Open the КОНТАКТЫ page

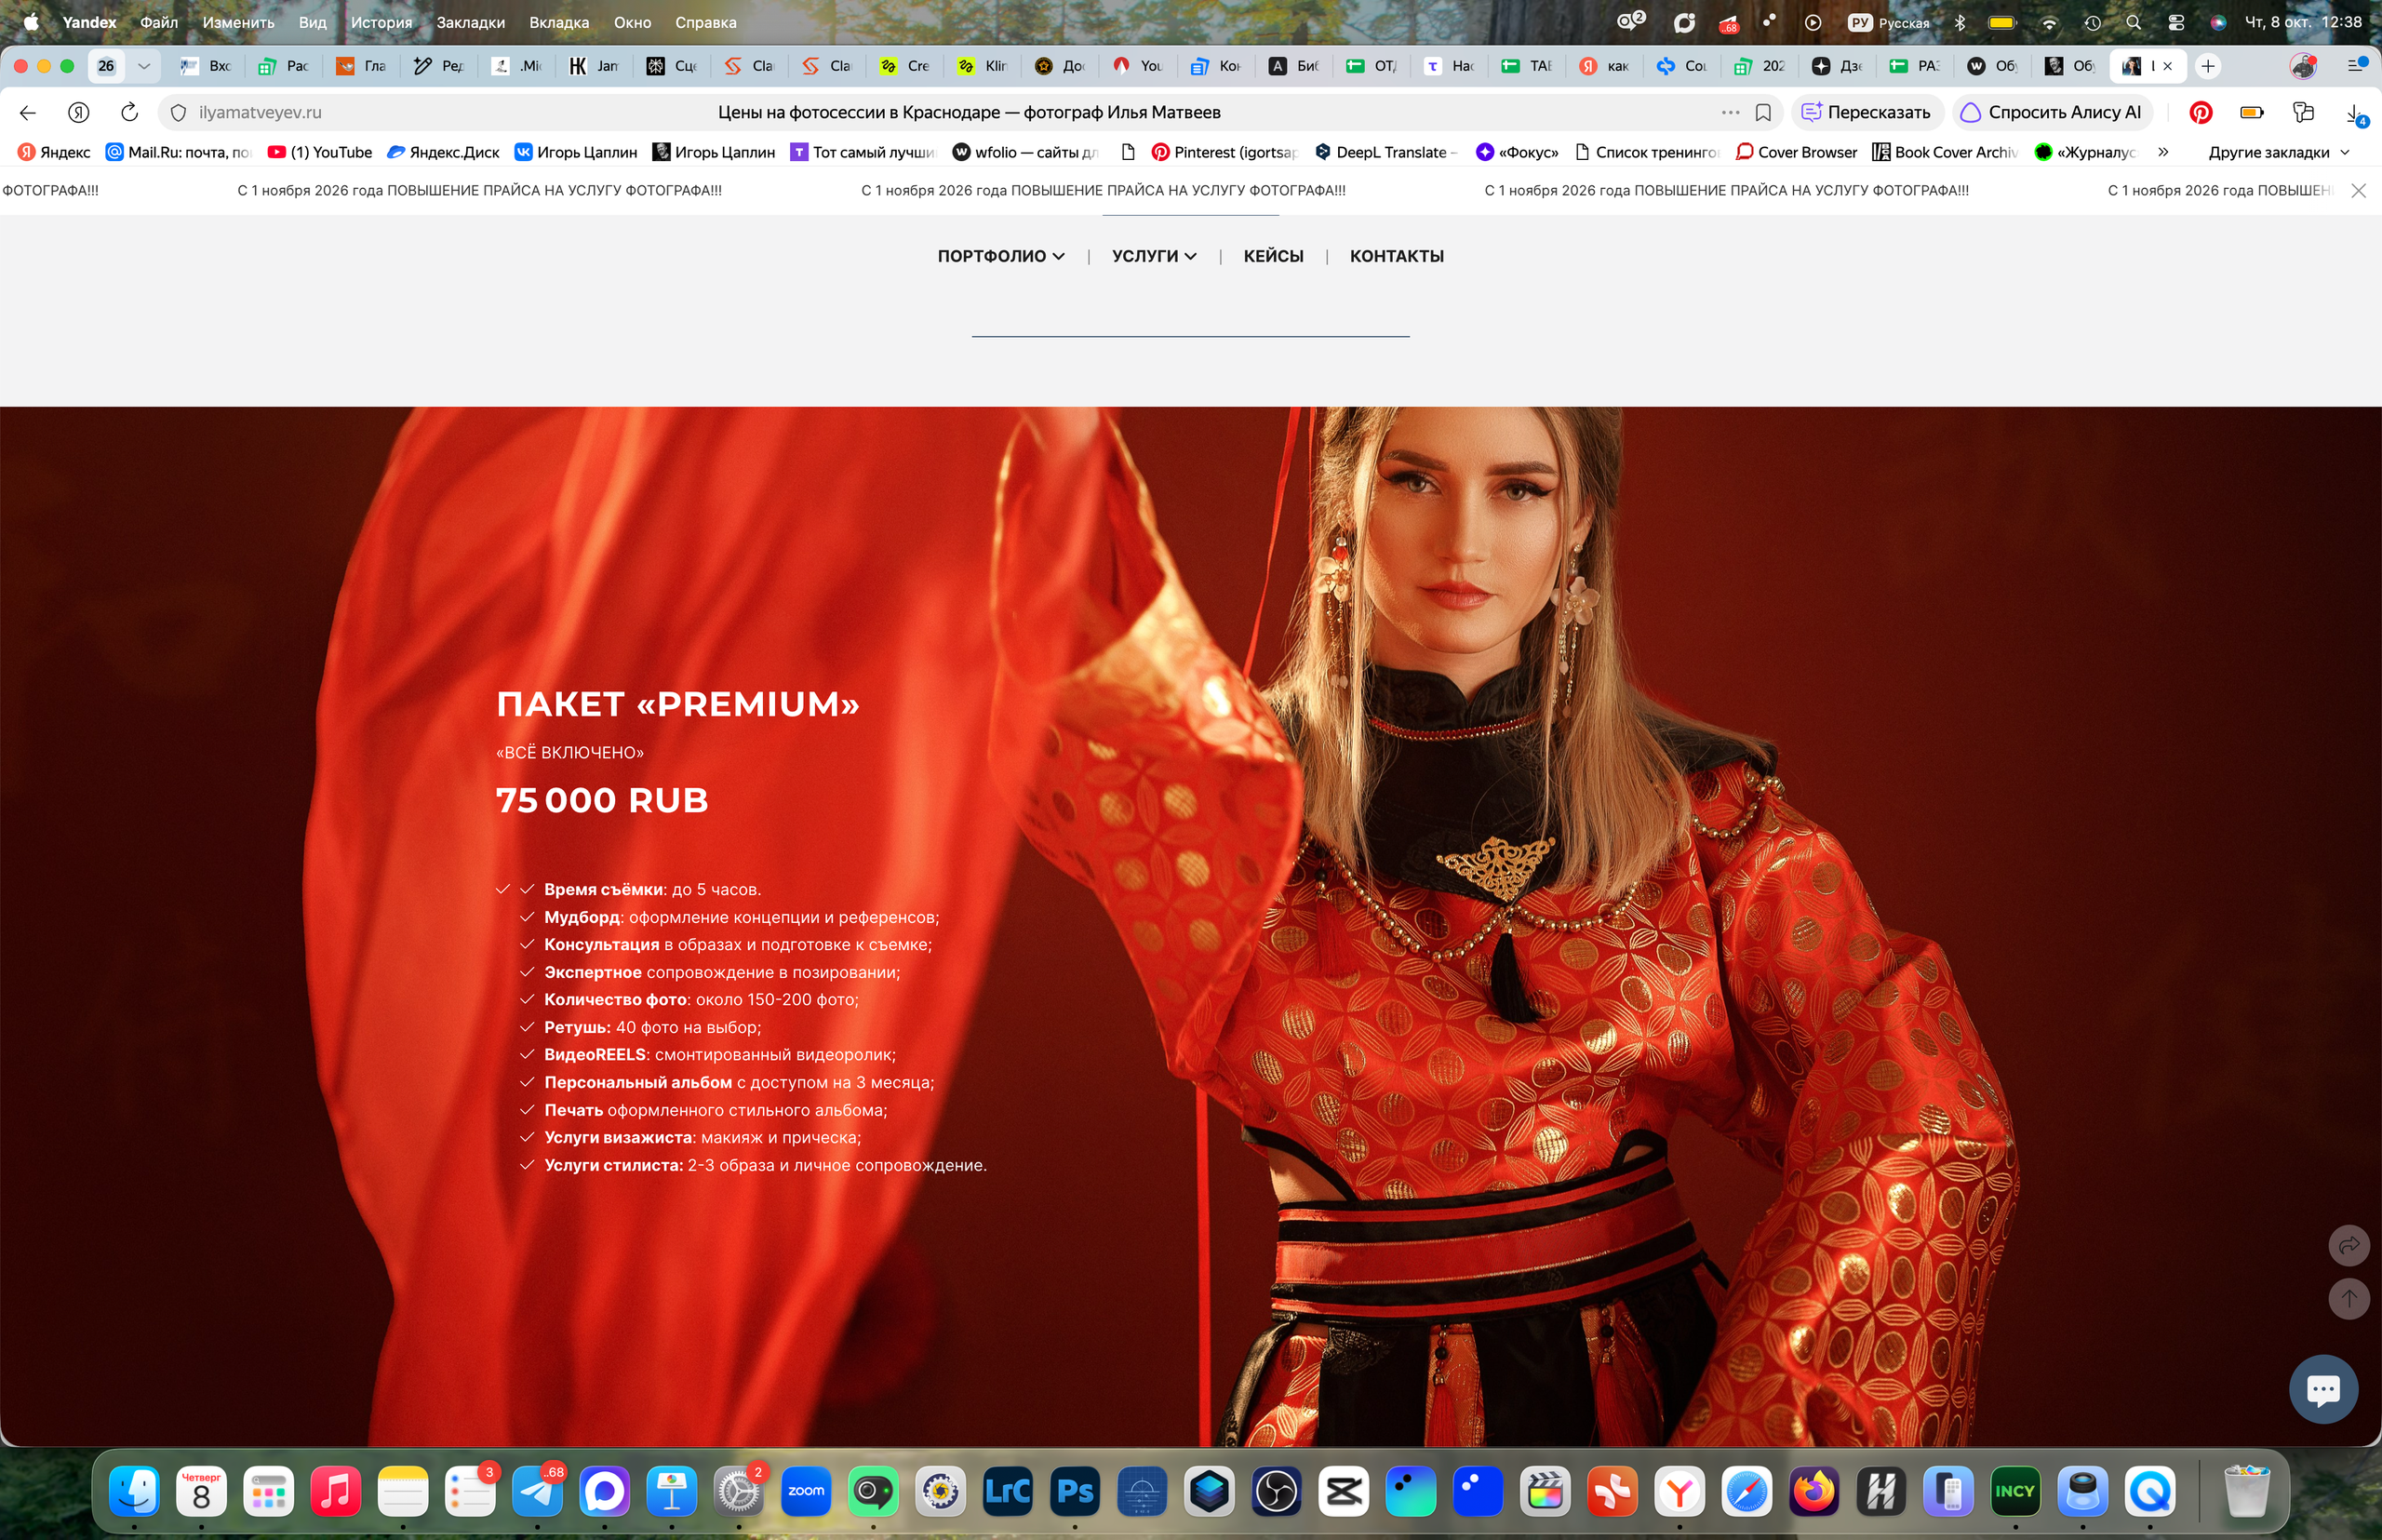1396,256
